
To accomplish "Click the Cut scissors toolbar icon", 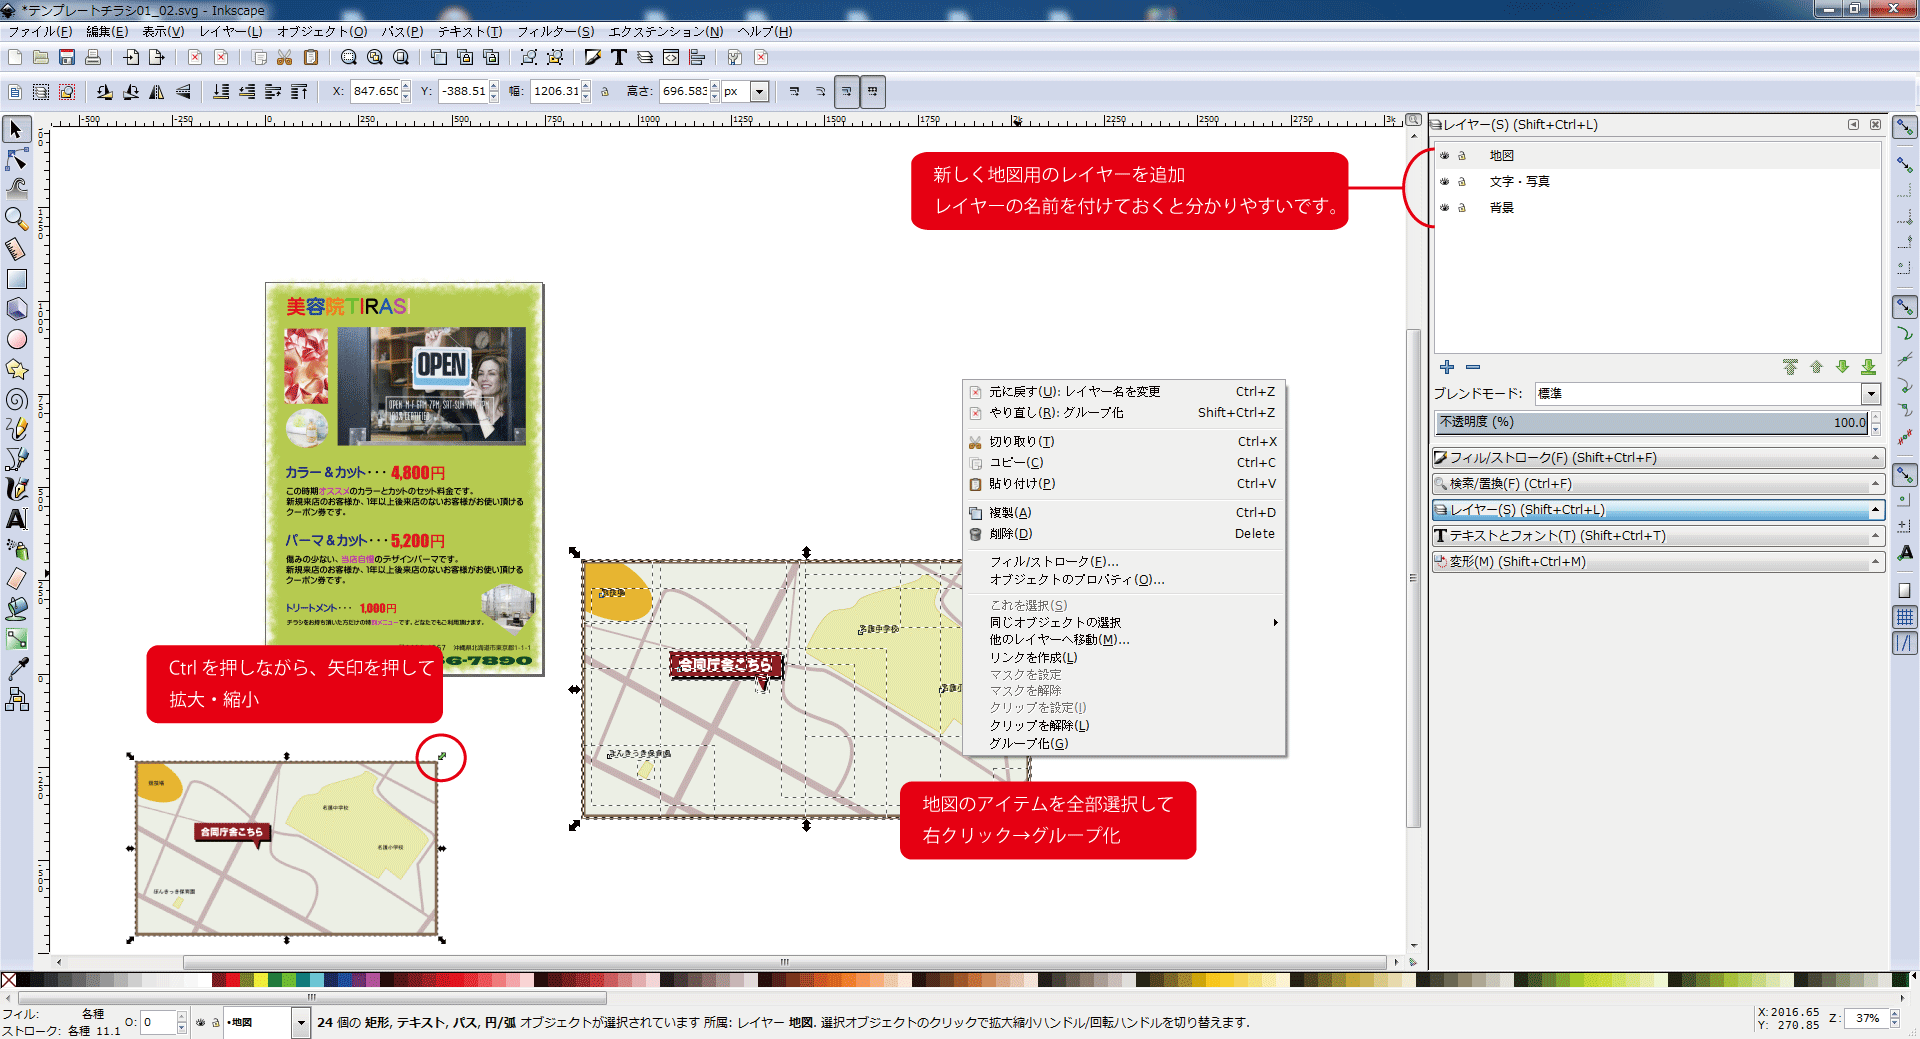I will click(x=285, y=58).
